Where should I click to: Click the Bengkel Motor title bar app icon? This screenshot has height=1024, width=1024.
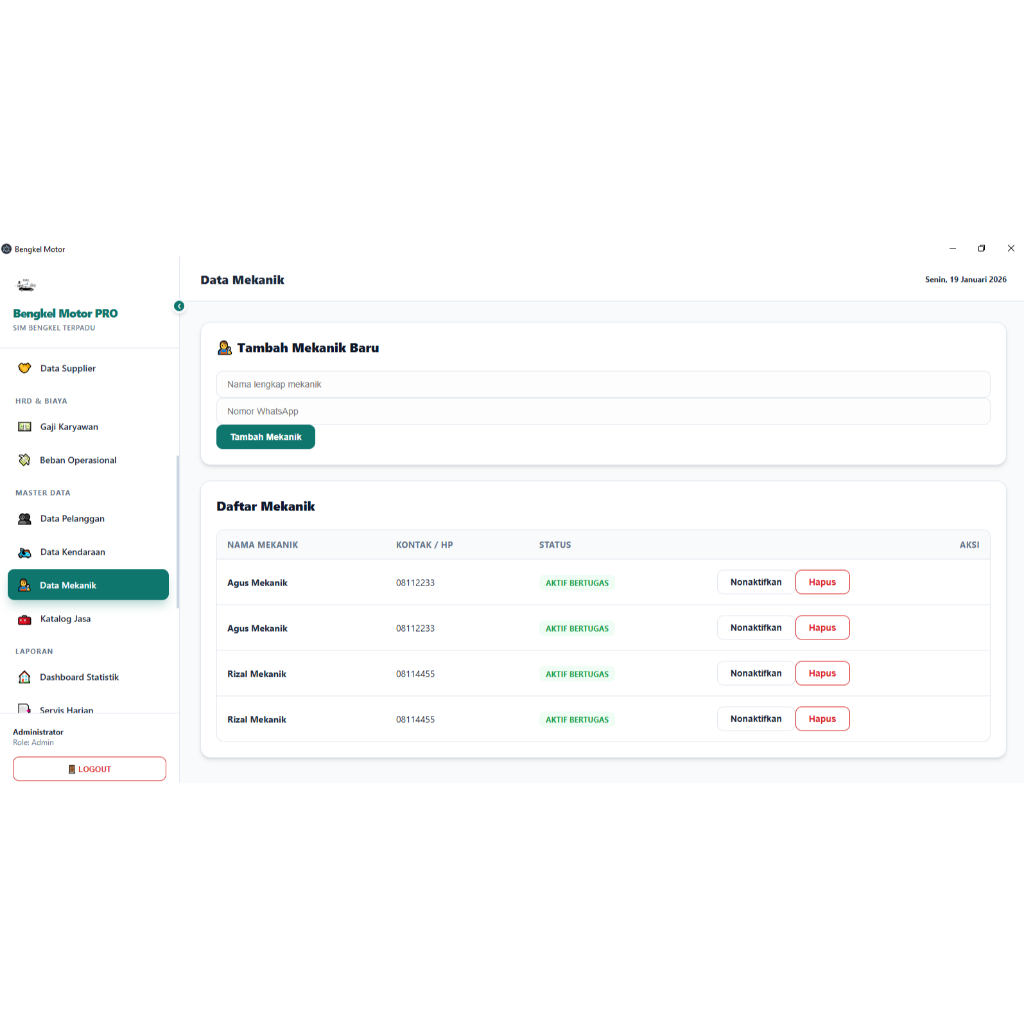[7, 249]
